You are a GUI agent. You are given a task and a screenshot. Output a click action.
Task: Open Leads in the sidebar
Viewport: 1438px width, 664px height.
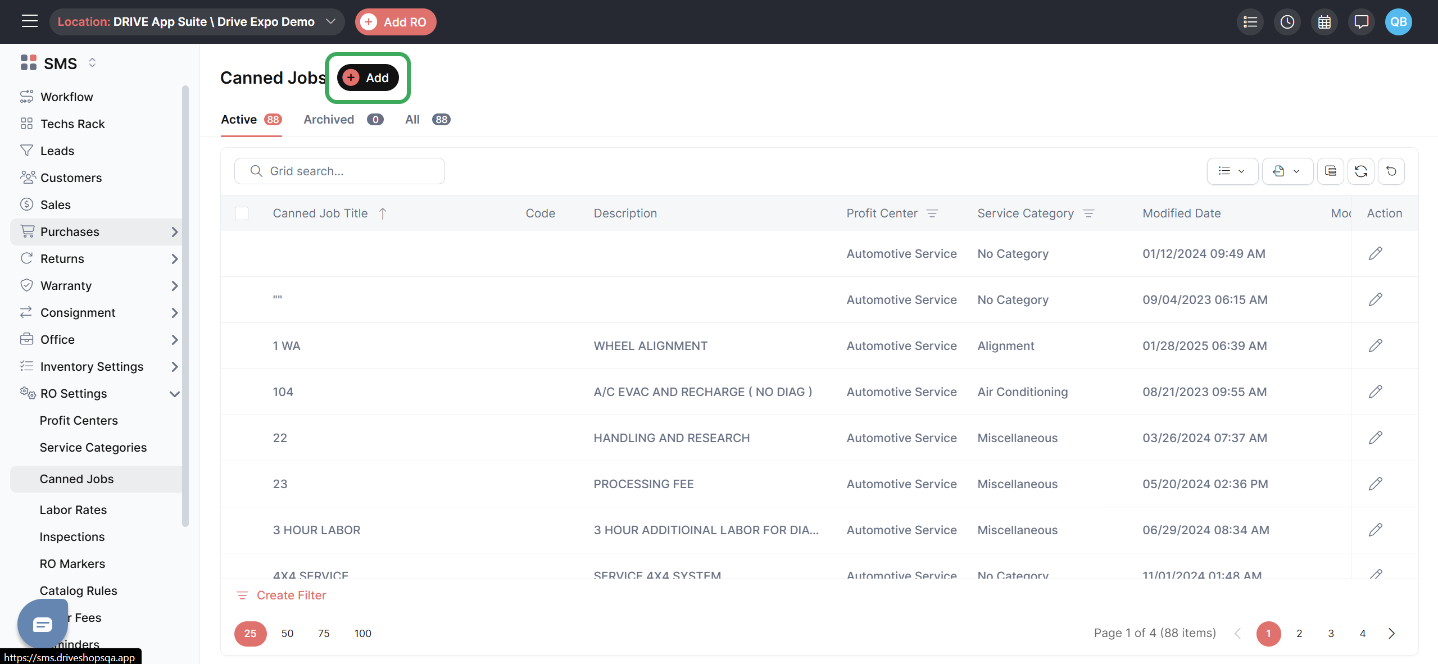(x=57, y=151)
